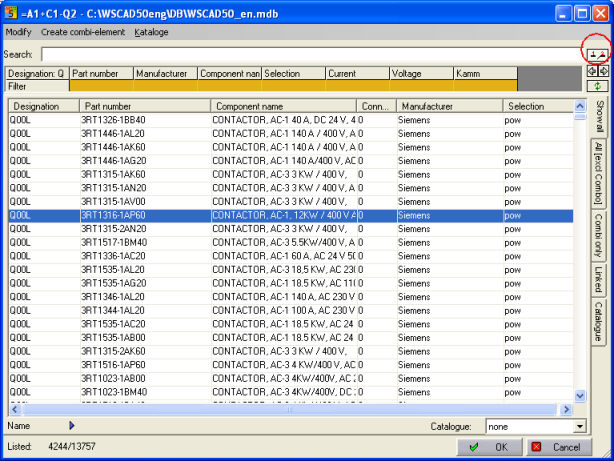
Task: Open the Modify menu
Action: pyautogui.click(x=18, y=32)
